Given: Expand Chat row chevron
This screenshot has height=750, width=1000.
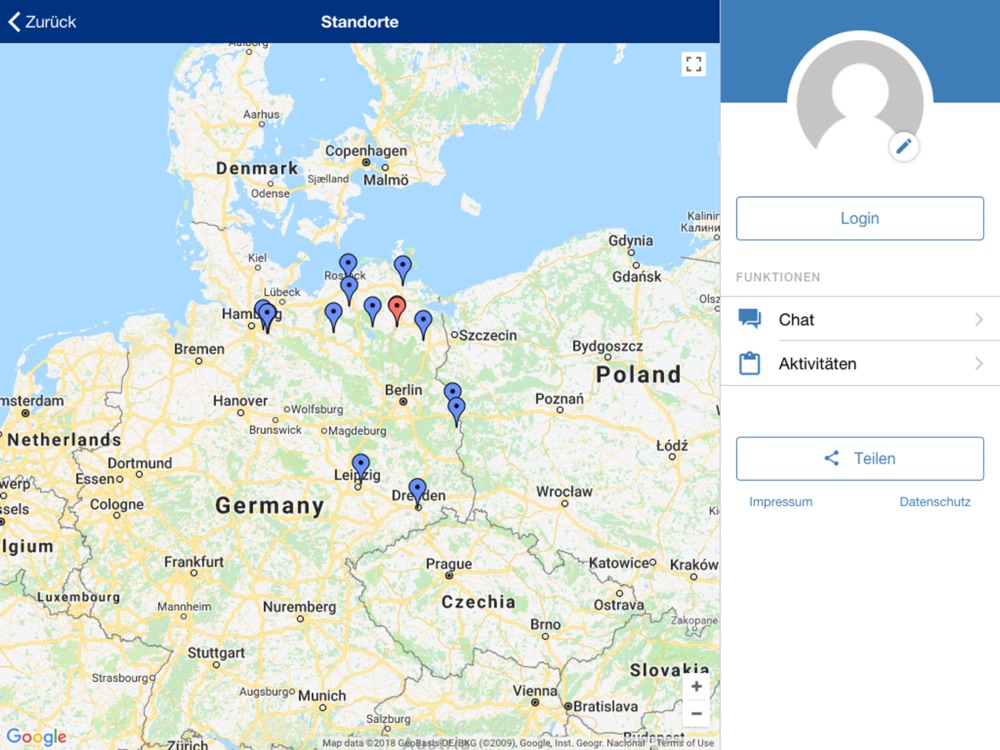Looking at the screenshot, I should point(979,319).
